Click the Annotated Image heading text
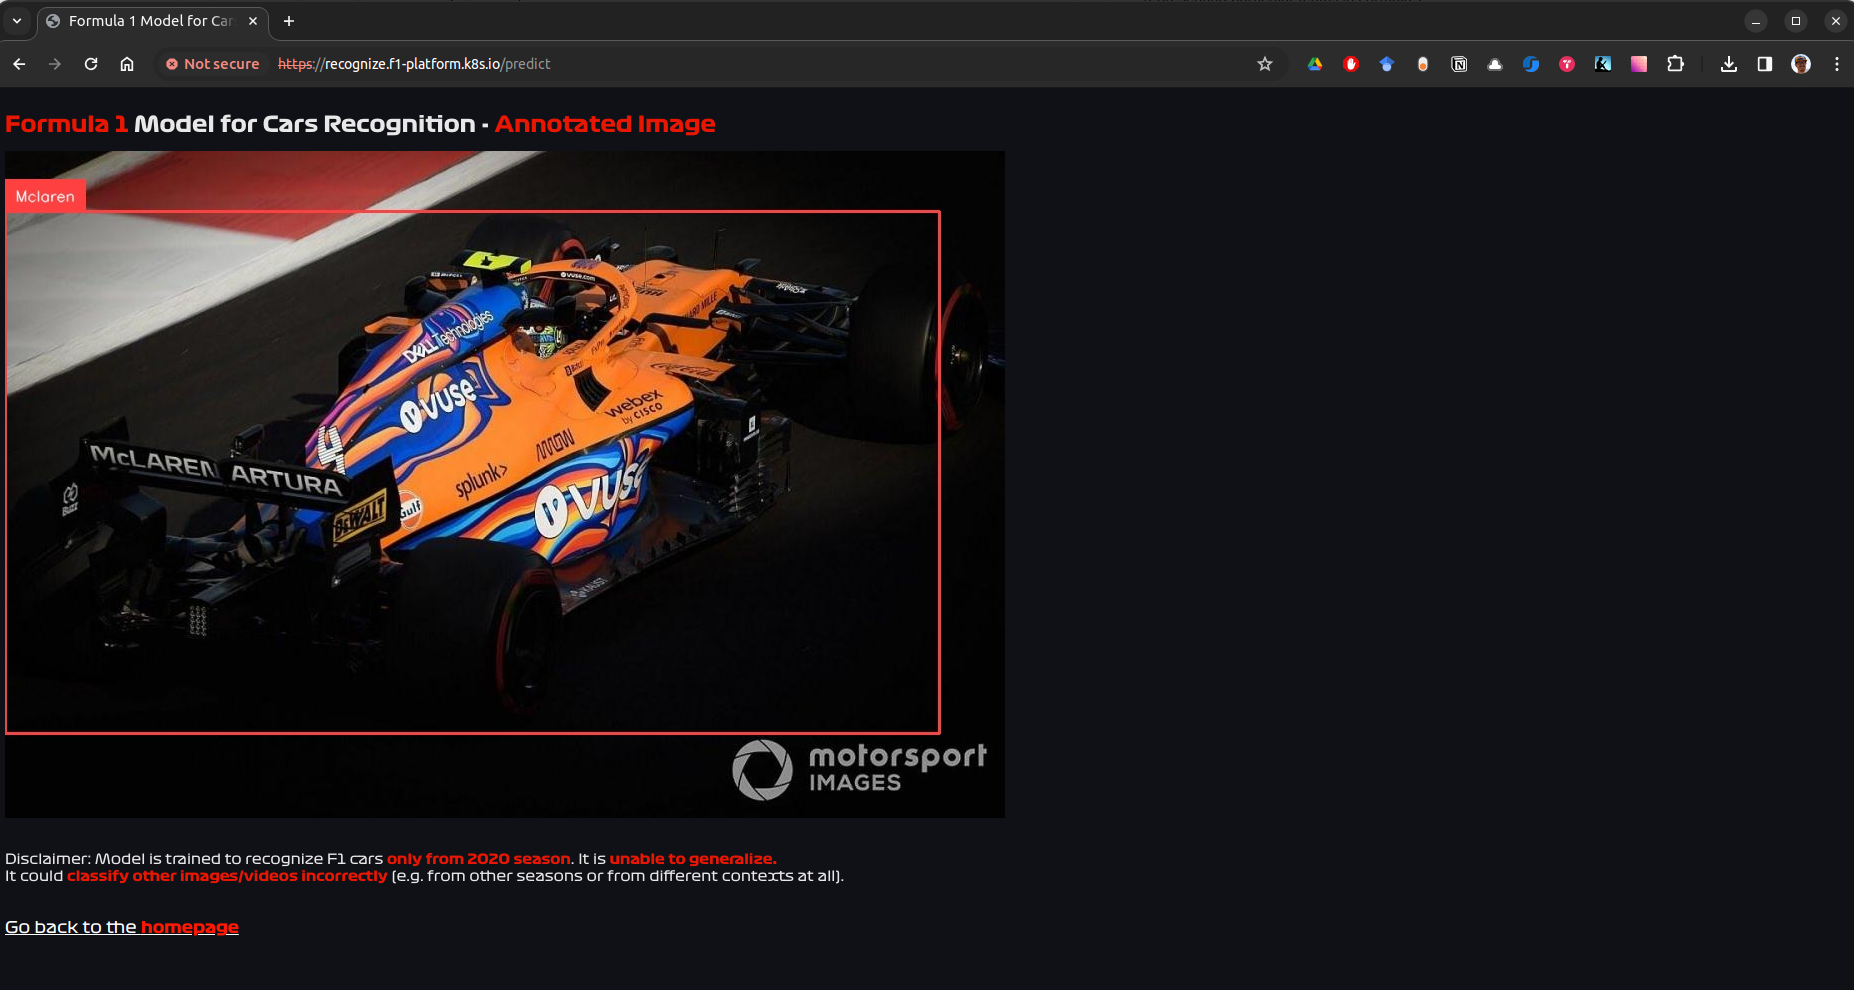 tap(605, 124)
